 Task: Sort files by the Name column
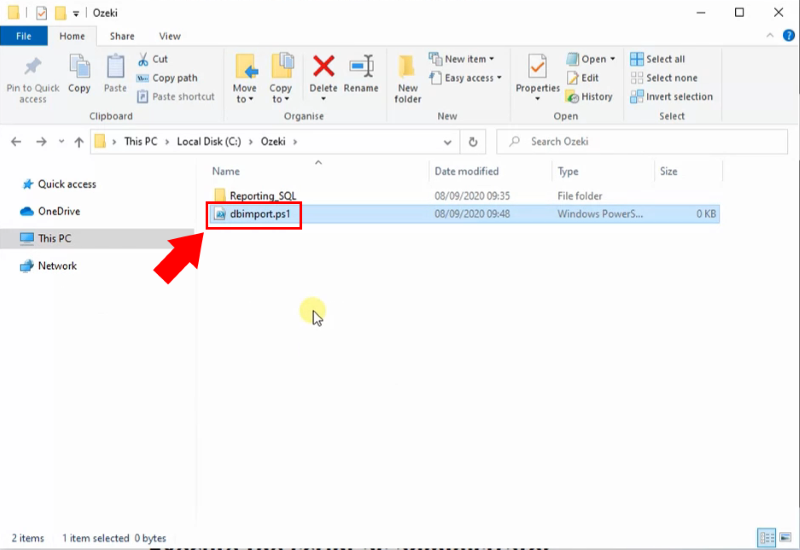(226, 171)
